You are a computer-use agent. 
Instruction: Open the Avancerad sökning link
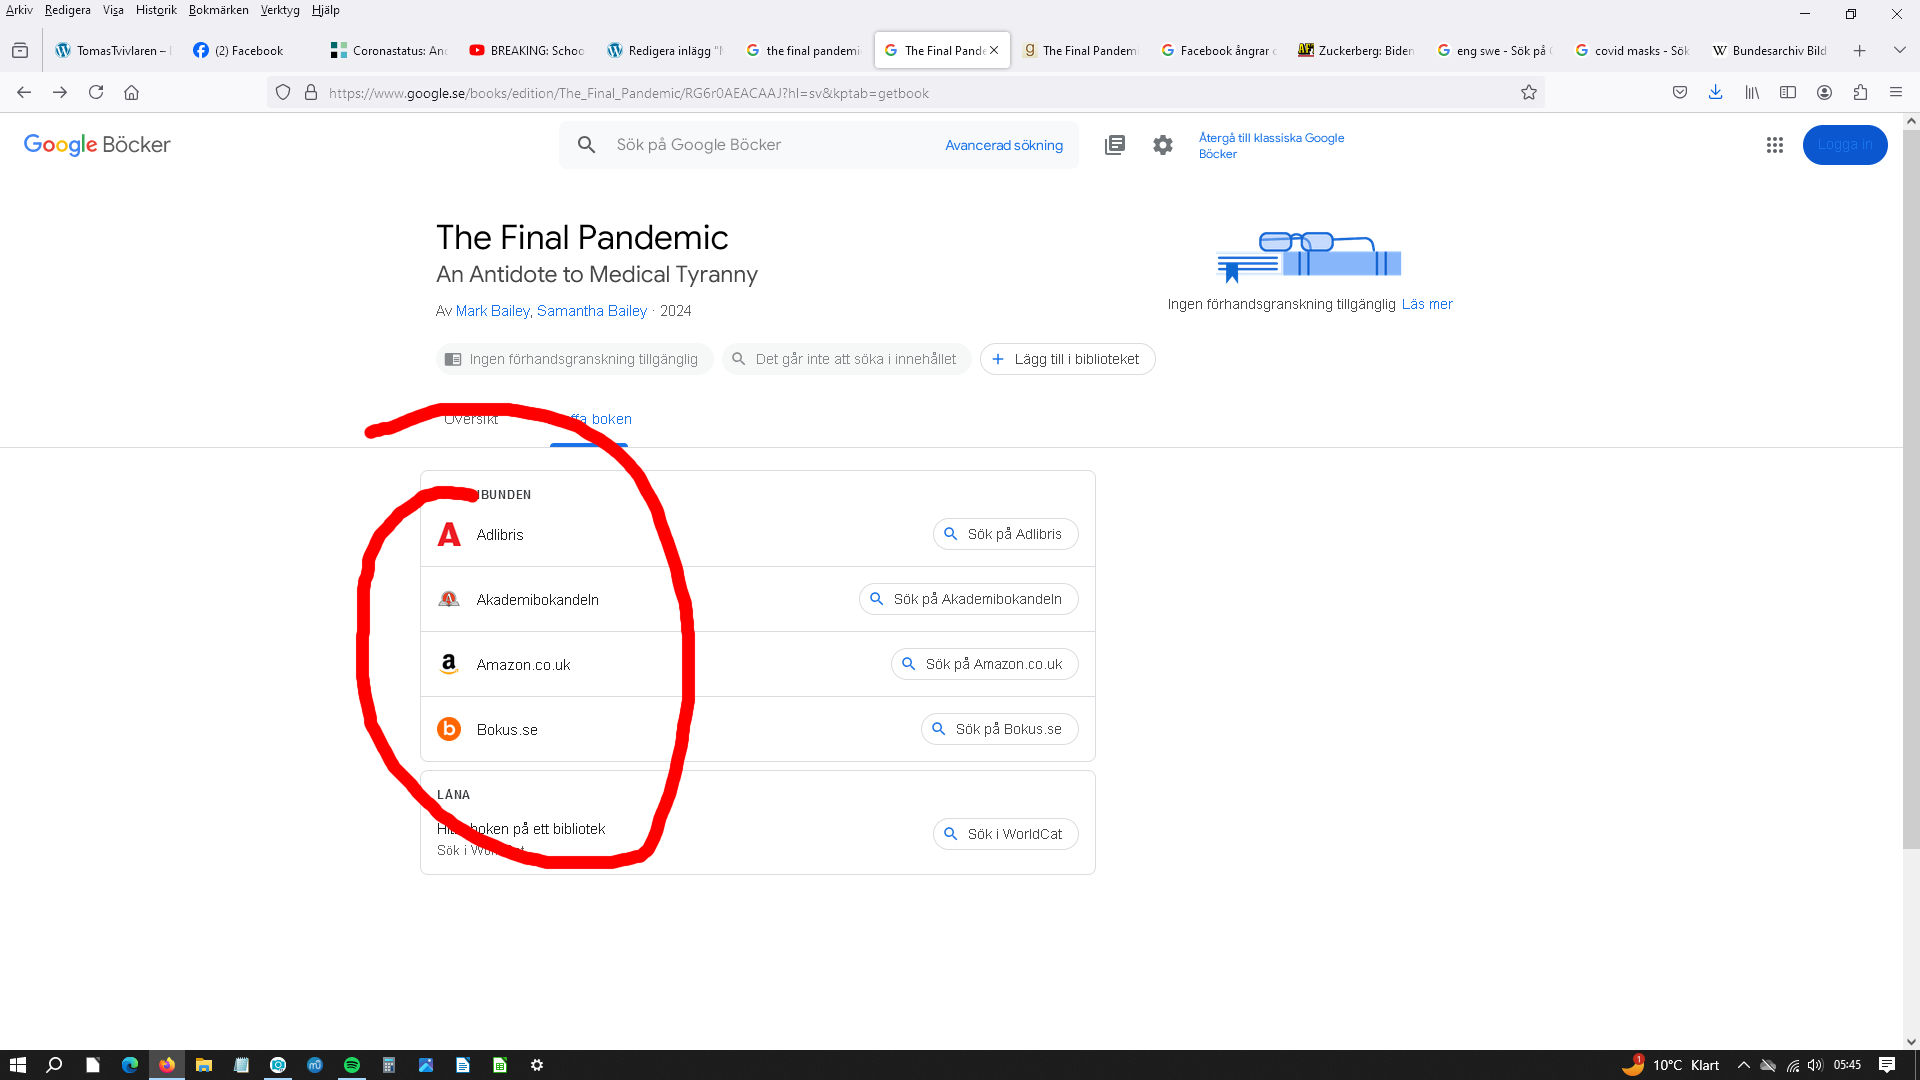1004,145
